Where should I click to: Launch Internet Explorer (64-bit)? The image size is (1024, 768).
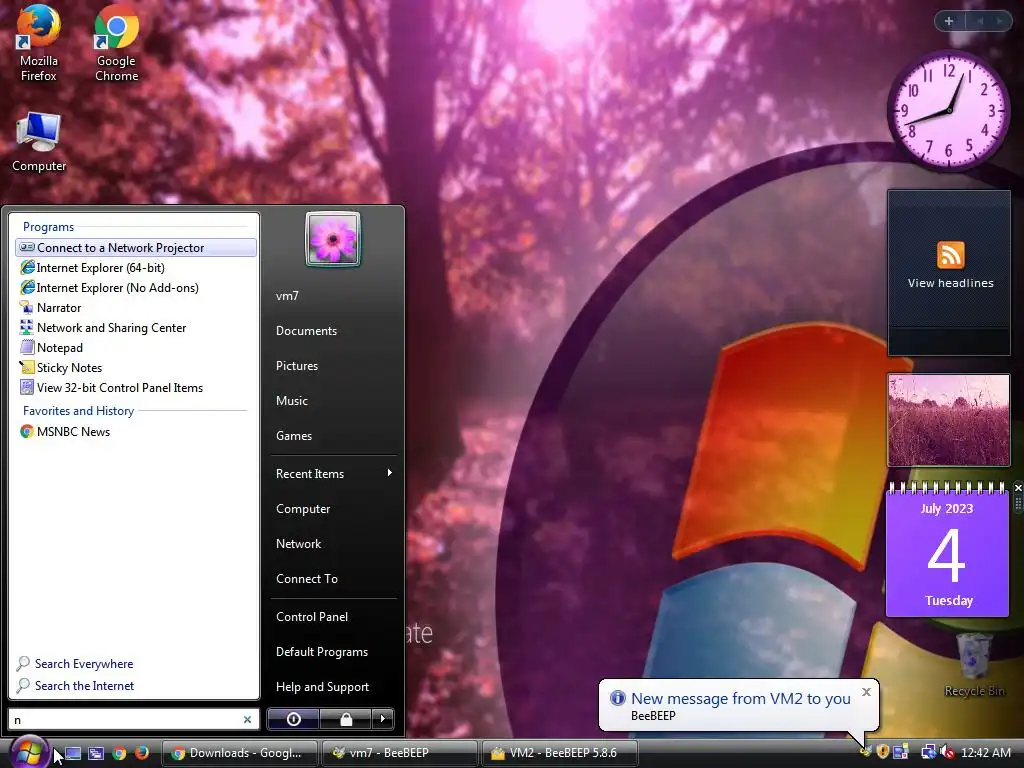(x=136, y=268)
